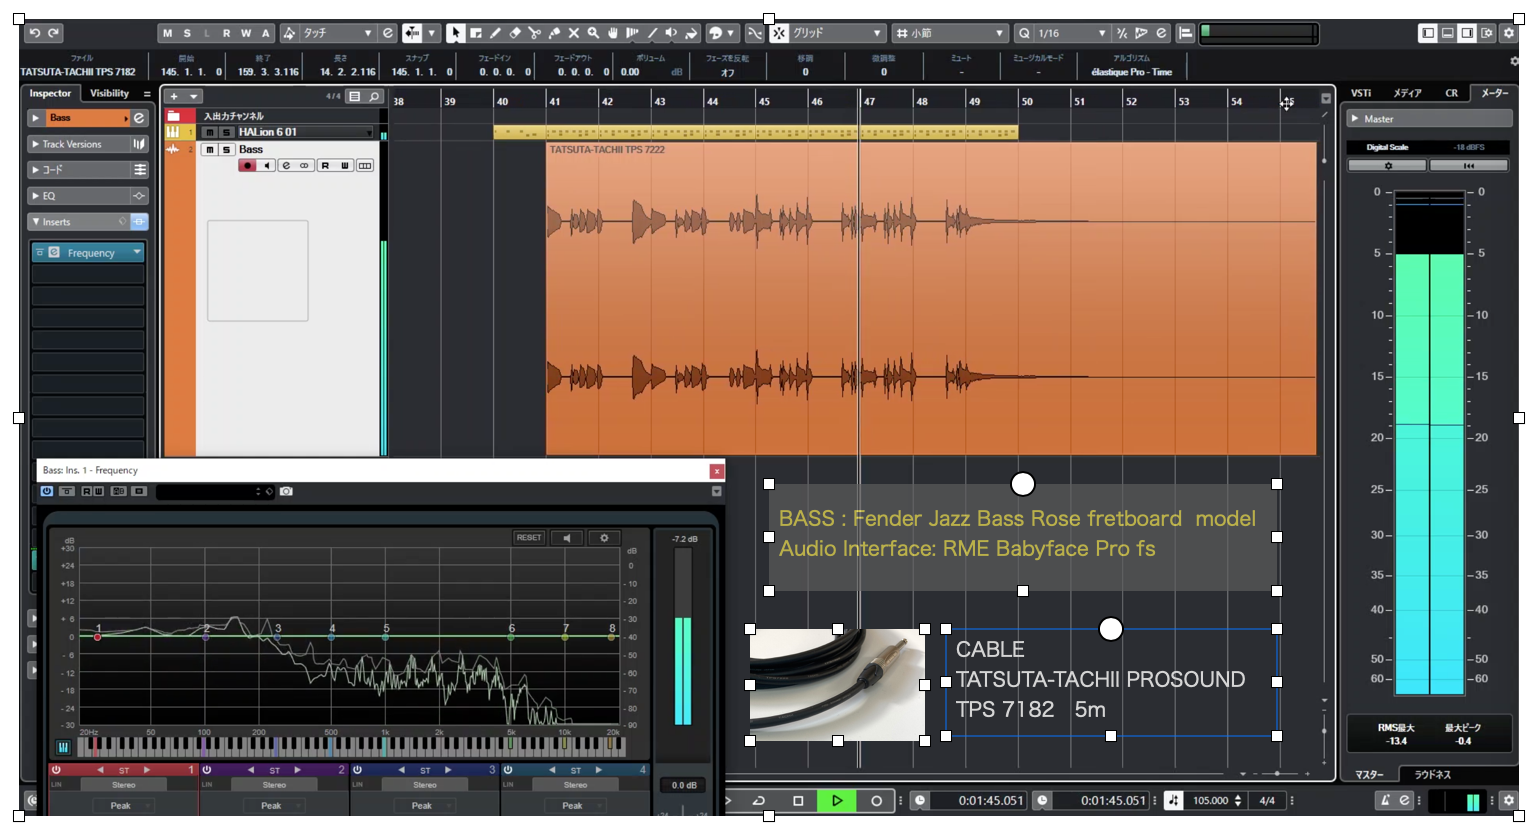Solo the Bass track

[227, 149]
